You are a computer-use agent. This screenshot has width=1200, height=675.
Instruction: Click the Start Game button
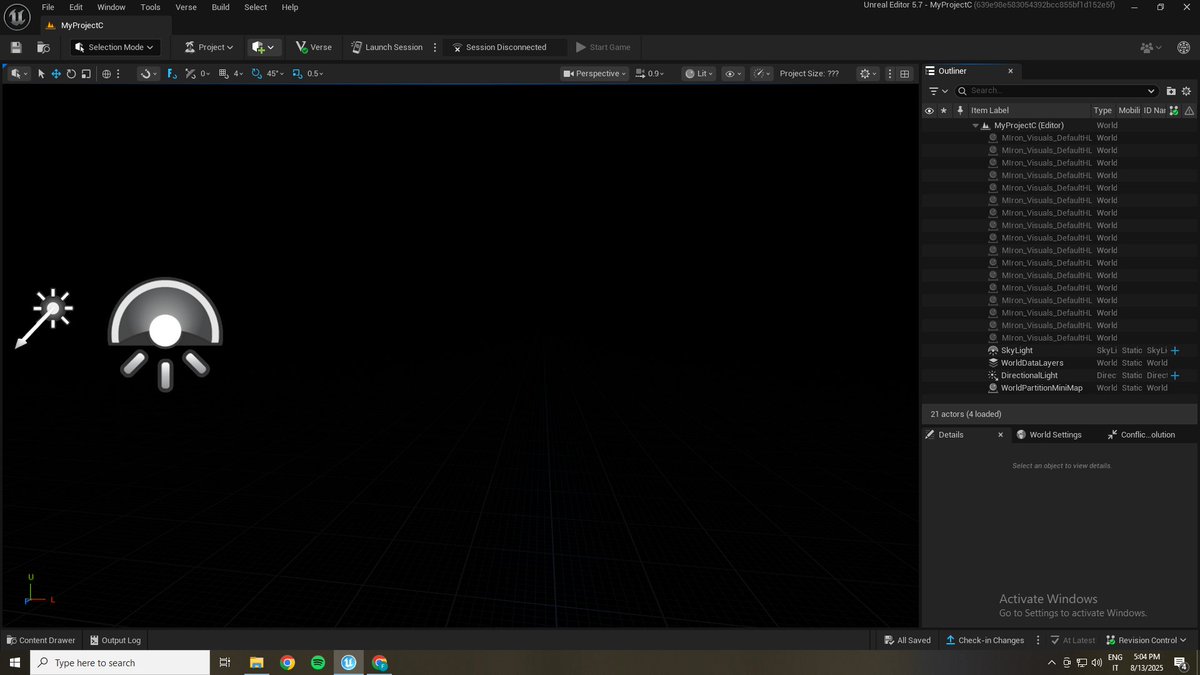[603, 47]
